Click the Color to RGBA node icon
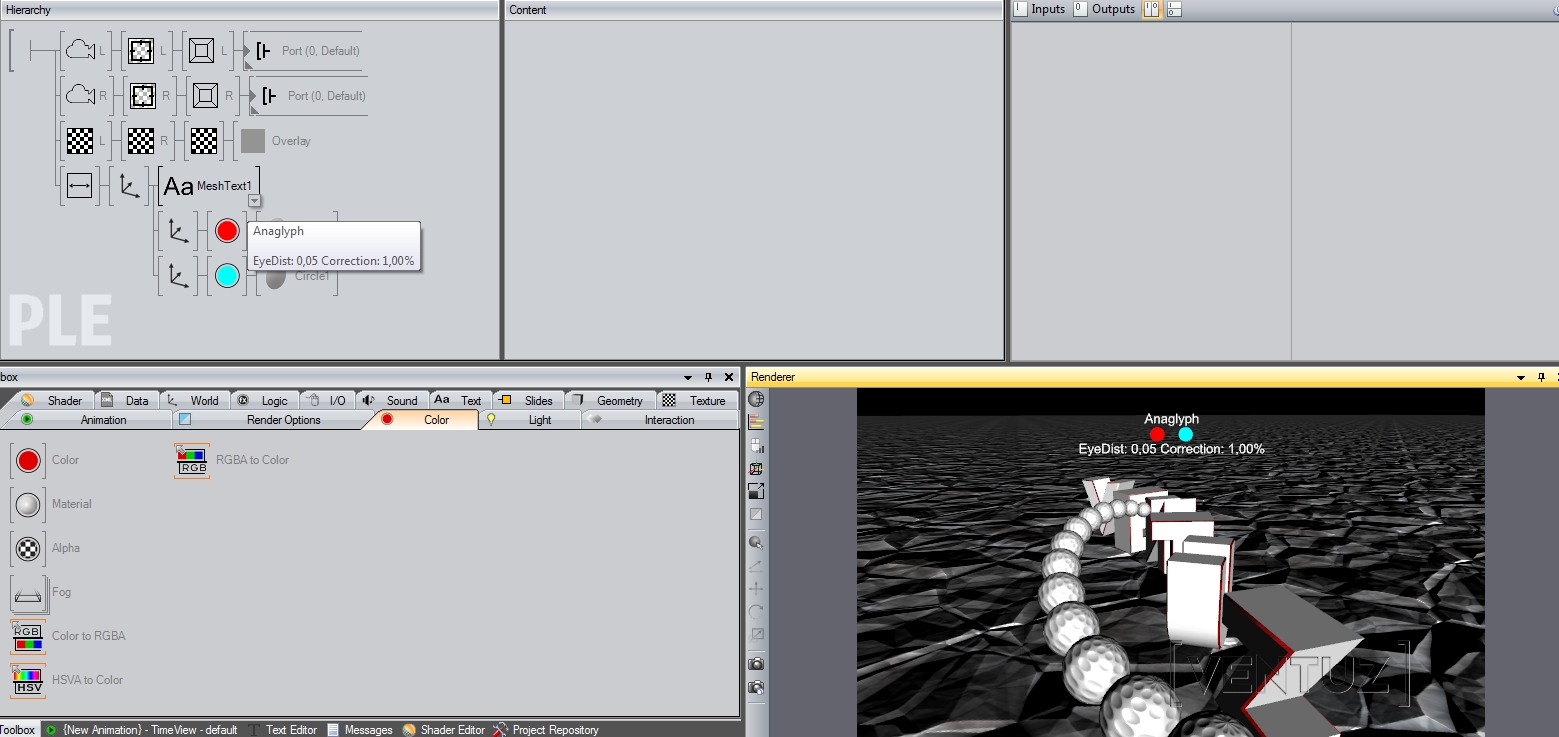 [x=28, y=637]
